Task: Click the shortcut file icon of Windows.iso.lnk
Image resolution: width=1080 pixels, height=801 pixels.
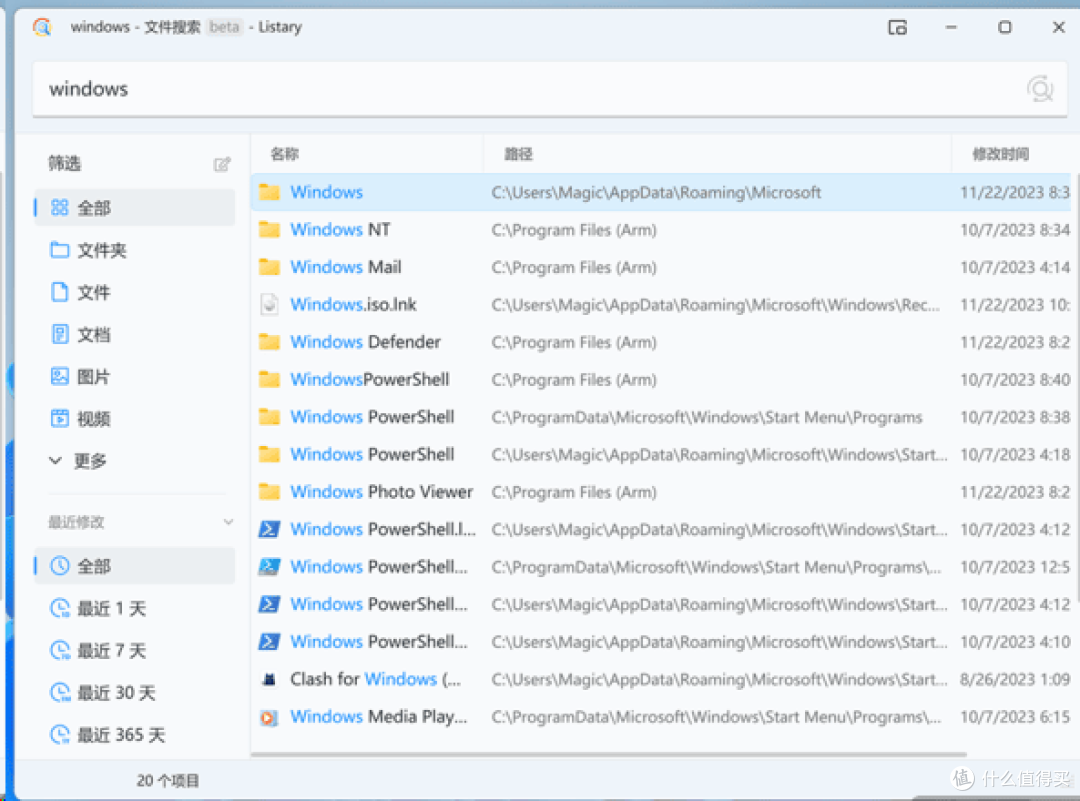Action: [x=269, y=304]
